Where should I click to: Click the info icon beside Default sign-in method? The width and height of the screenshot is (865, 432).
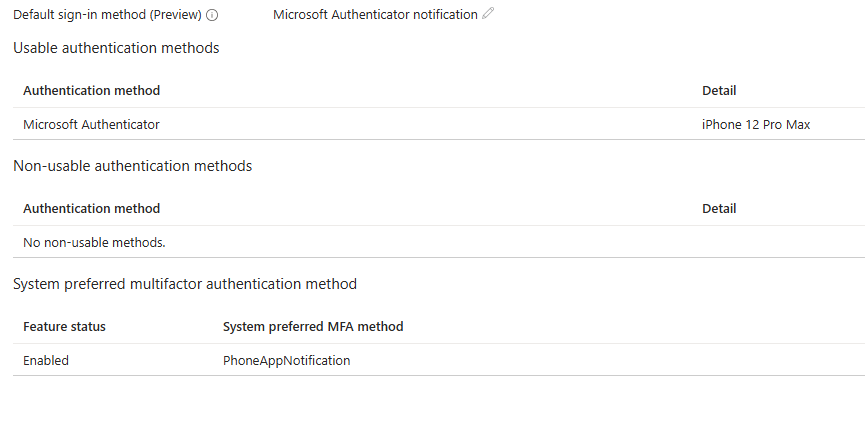212,15
